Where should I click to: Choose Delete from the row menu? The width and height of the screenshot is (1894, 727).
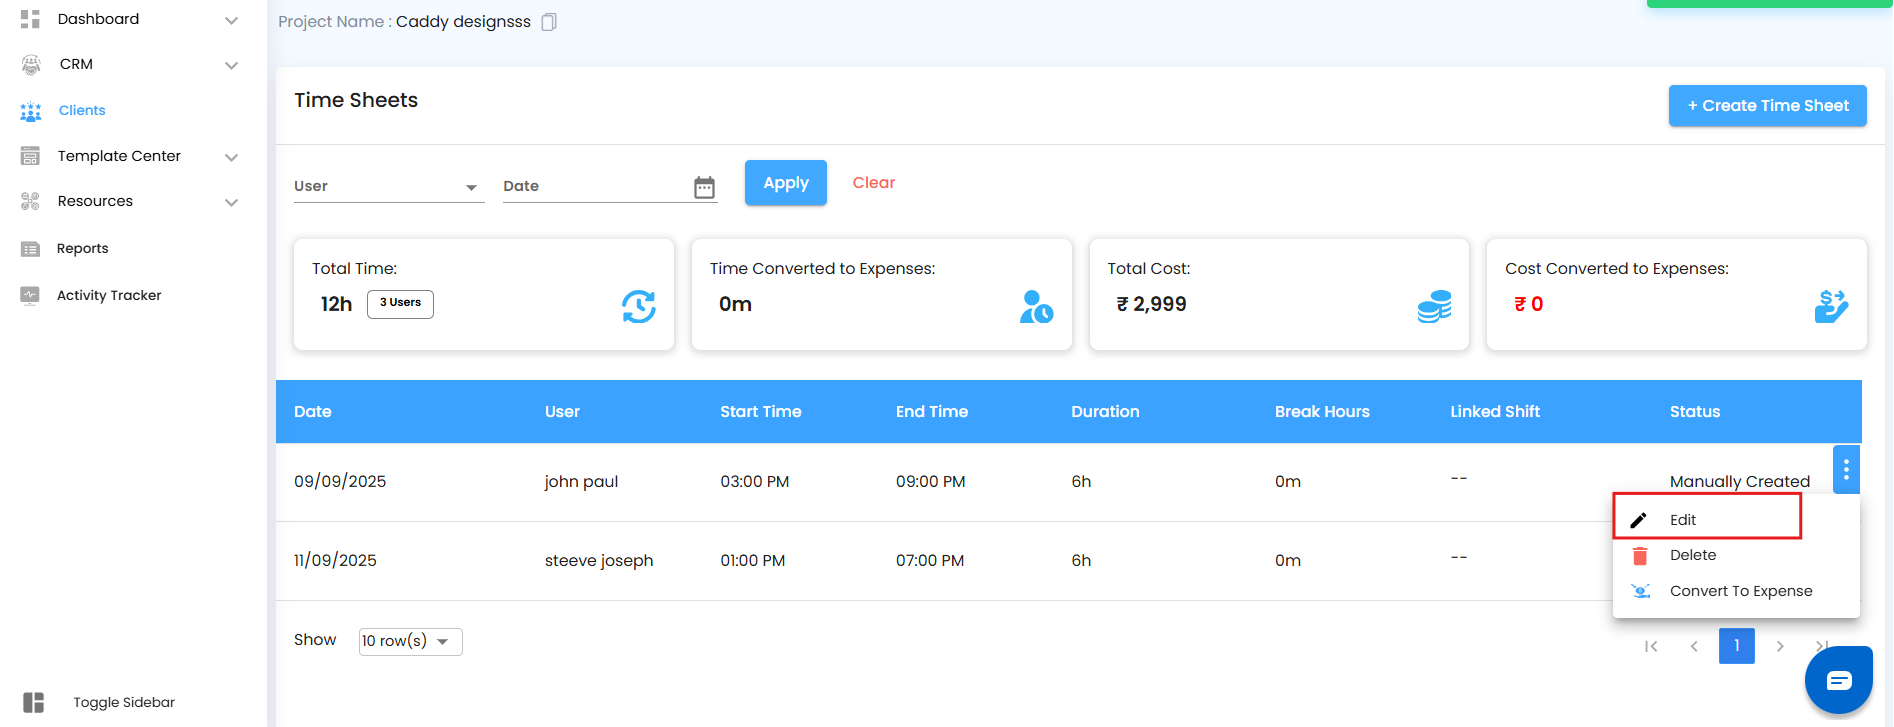pyautogui.click(x=1692, y=555)
